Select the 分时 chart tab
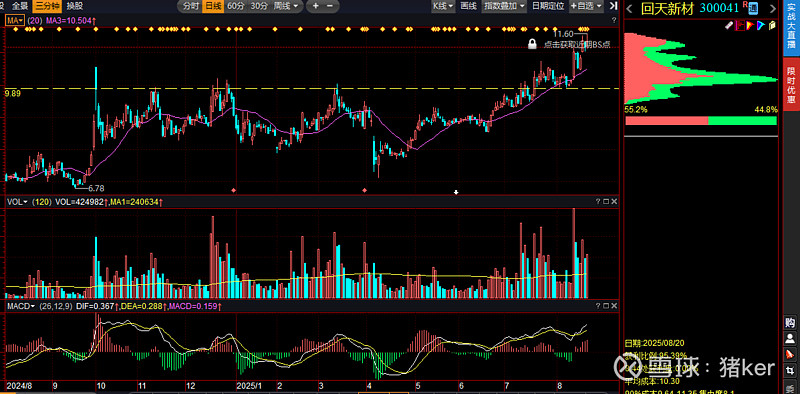 [190, 6]
